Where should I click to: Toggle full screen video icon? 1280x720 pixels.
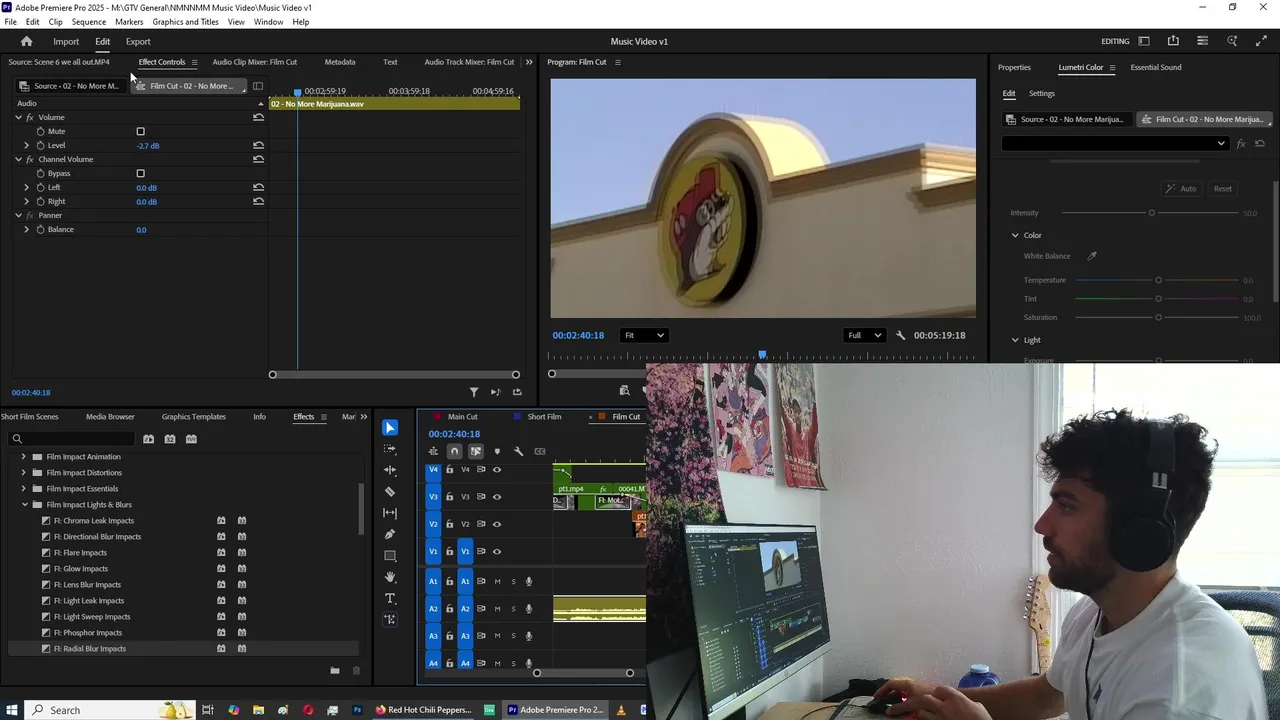point(1261,41)
